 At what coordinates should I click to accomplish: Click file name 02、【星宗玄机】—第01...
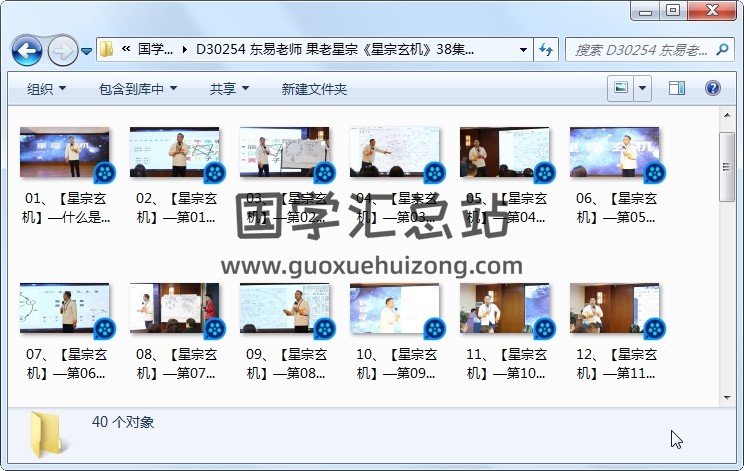click(x=176, y=208)
